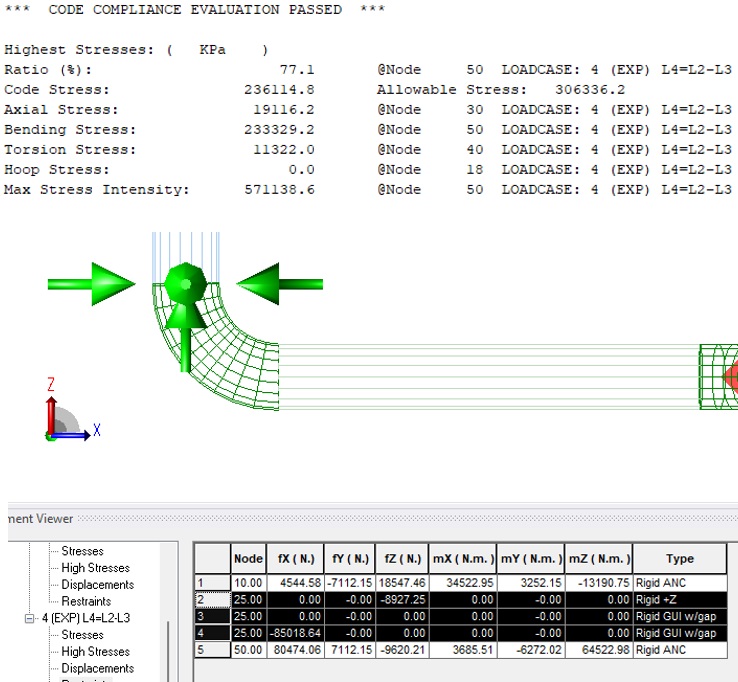This screenshot has height=682, width=738.
Task: Click the Node column header
Action: [247, 559]
